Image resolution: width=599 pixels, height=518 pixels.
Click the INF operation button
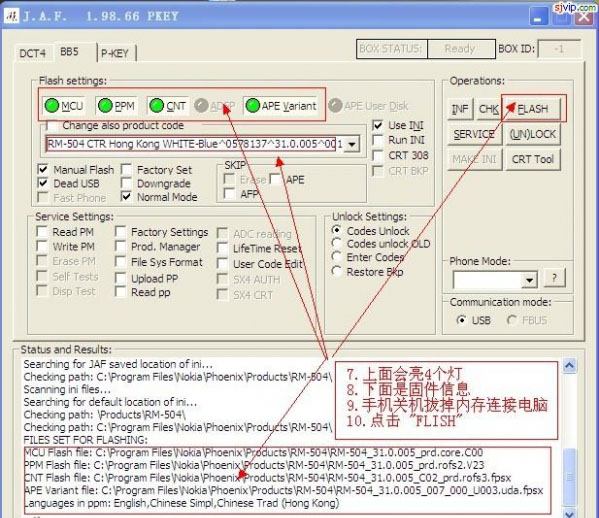click(460, 109)
